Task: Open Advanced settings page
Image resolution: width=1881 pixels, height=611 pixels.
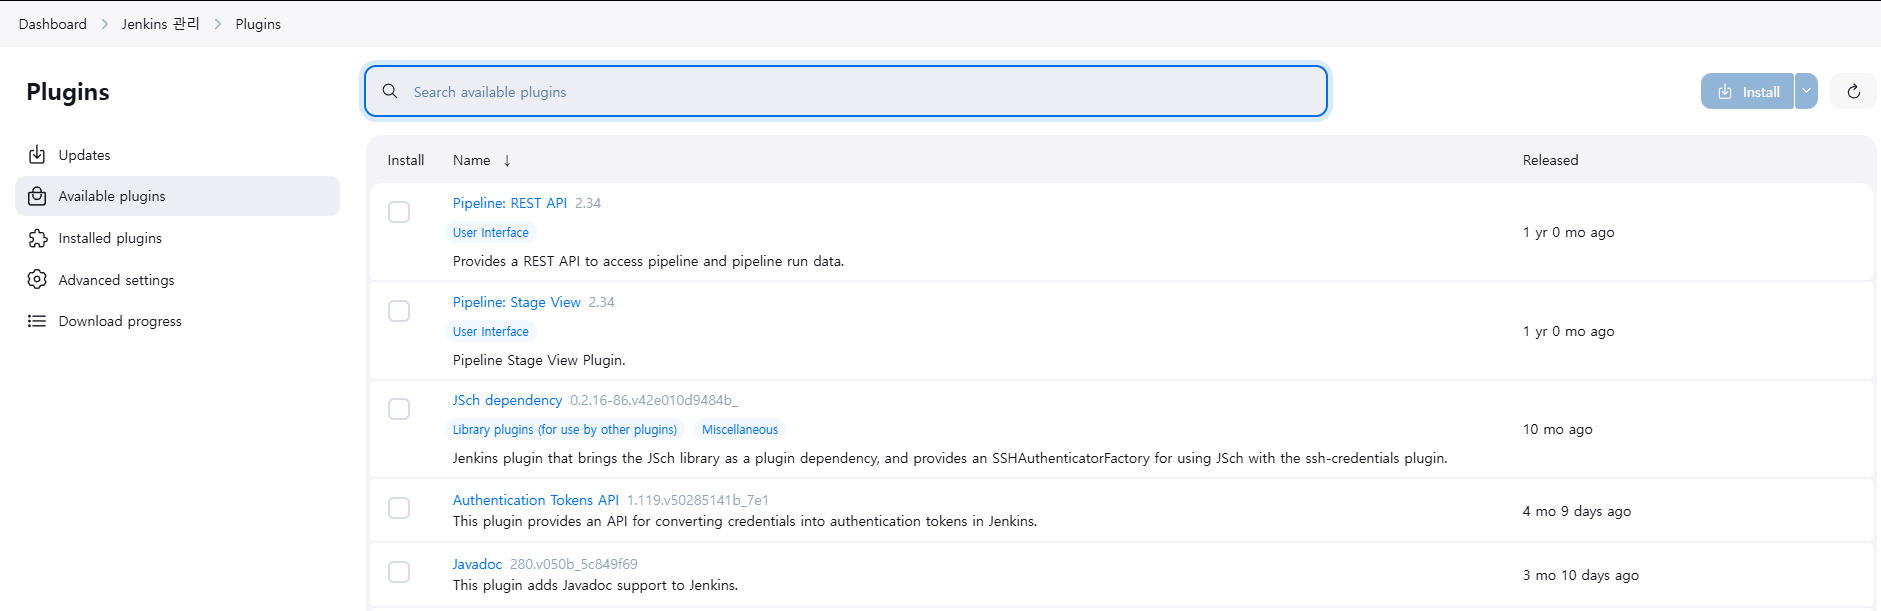Action: tap(178, 280)
